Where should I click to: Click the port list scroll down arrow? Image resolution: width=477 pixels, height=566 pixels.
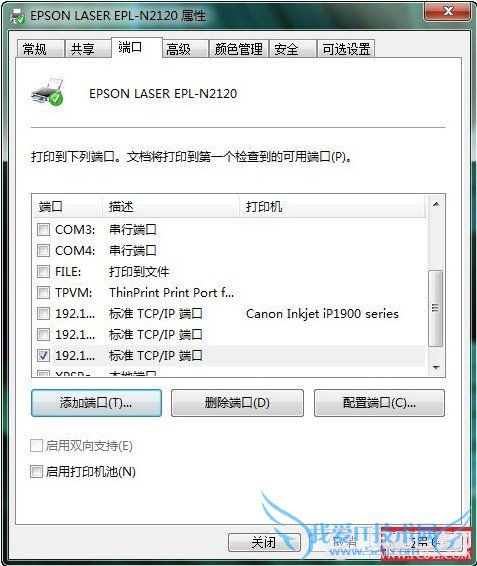[436, 368]
